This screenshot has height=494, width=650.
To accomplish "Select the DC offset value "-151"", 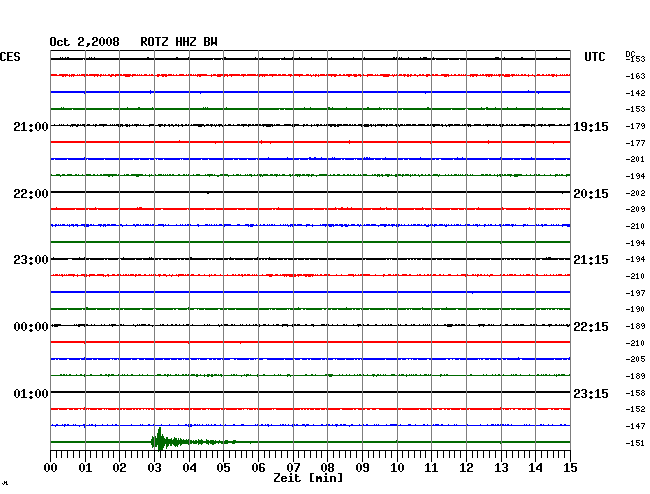I will coord(635,443).
